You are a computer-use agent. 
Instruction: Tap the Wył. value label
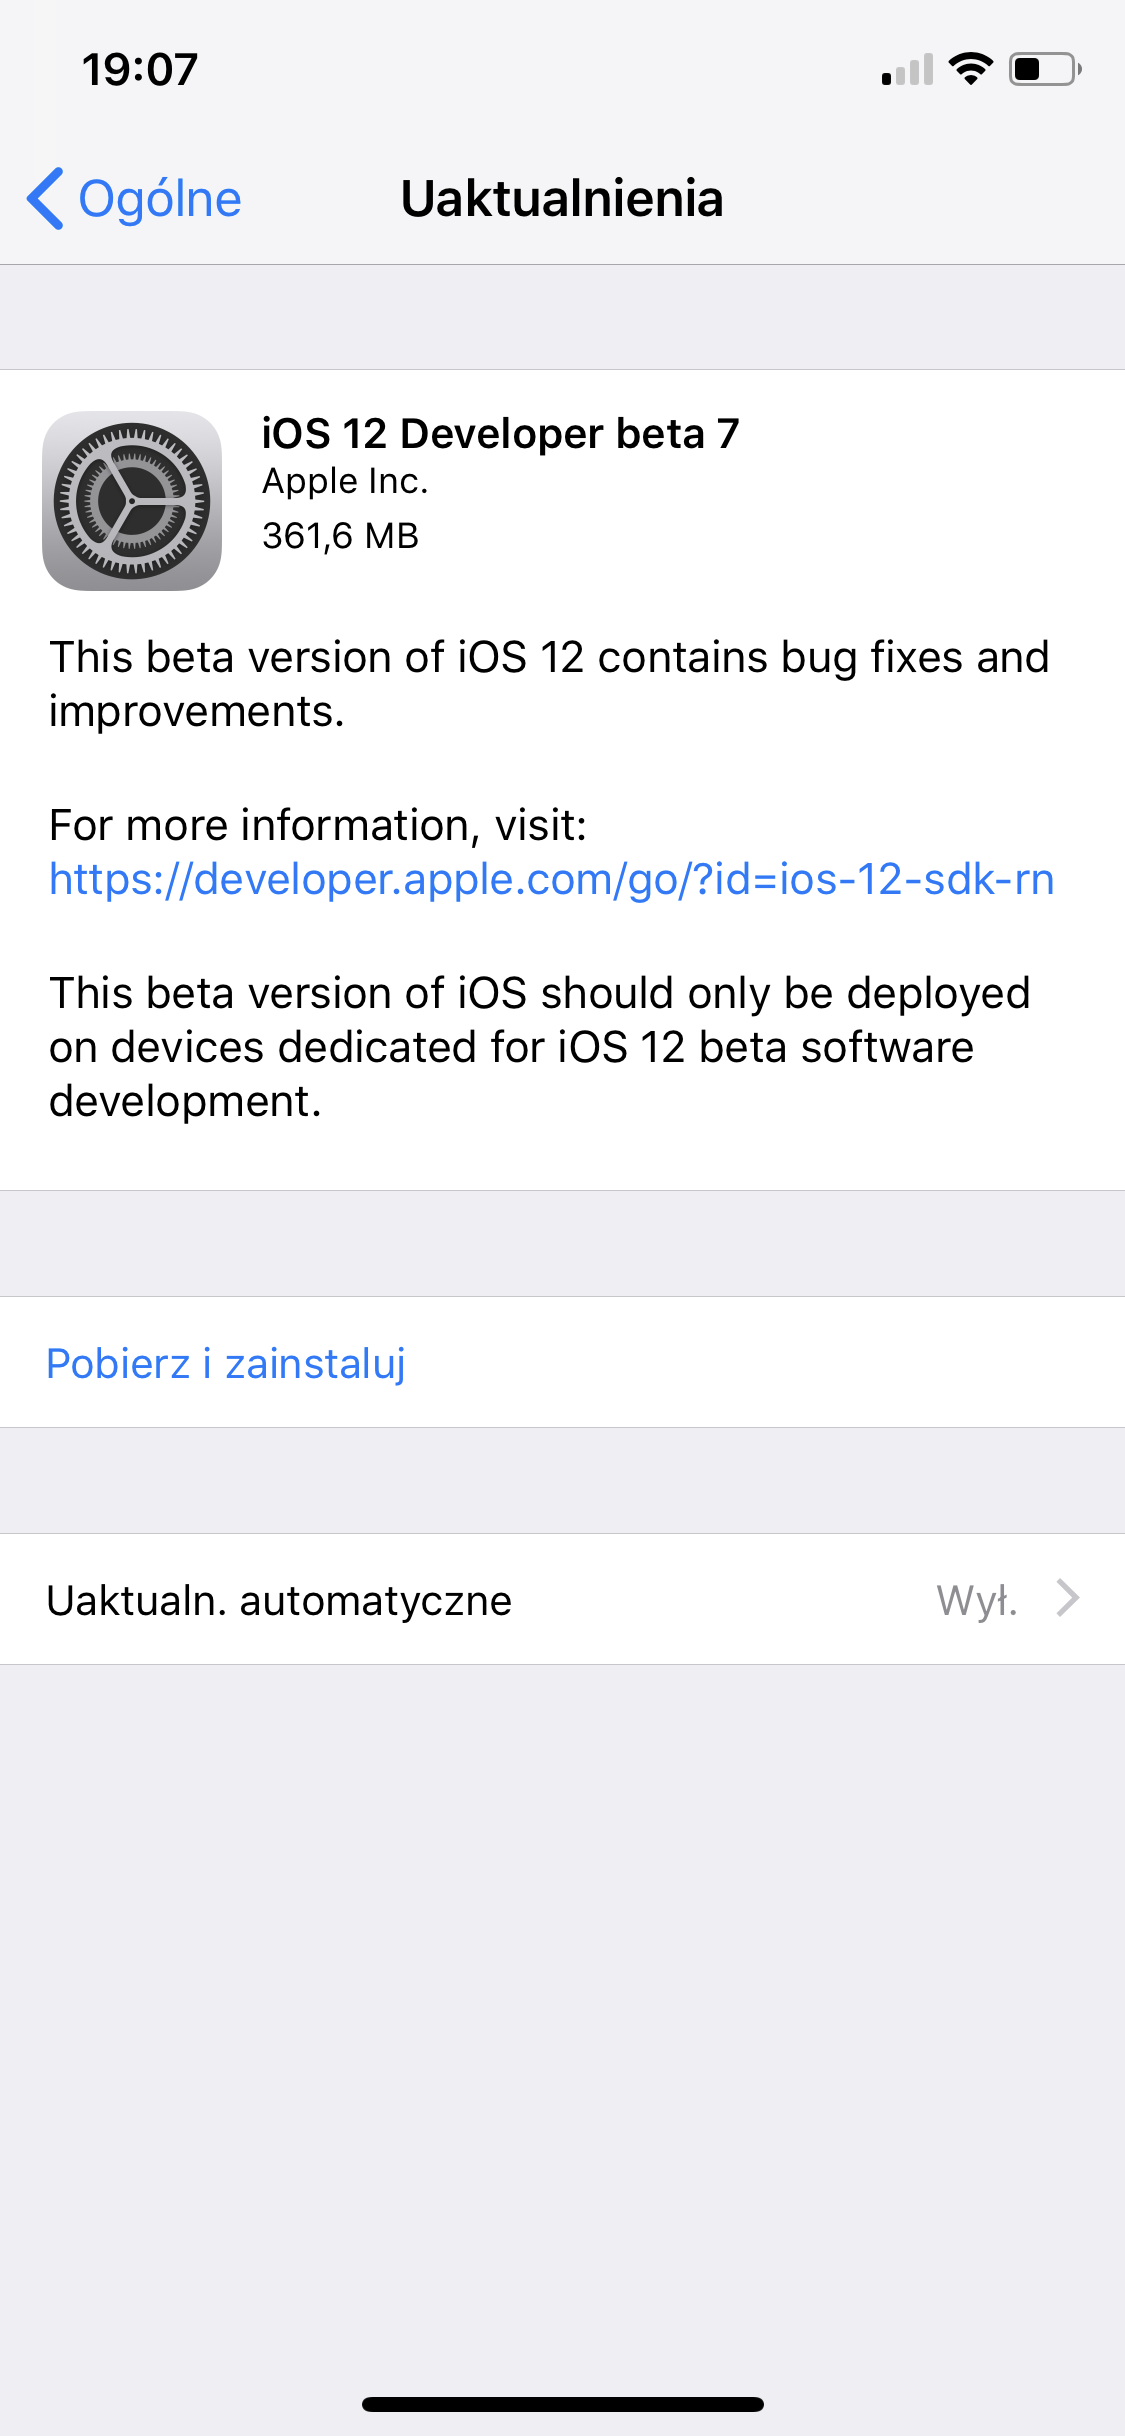point(977,1600)
